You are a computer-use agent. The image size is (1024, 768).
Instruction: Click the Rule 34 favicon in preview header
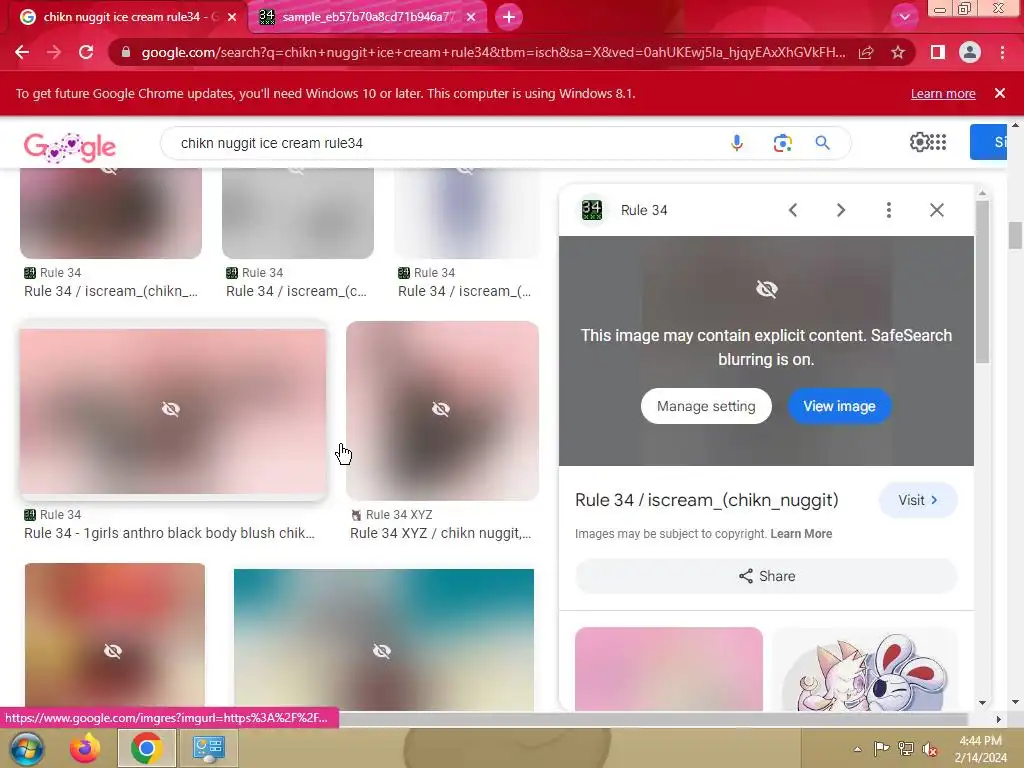(592, 210)
